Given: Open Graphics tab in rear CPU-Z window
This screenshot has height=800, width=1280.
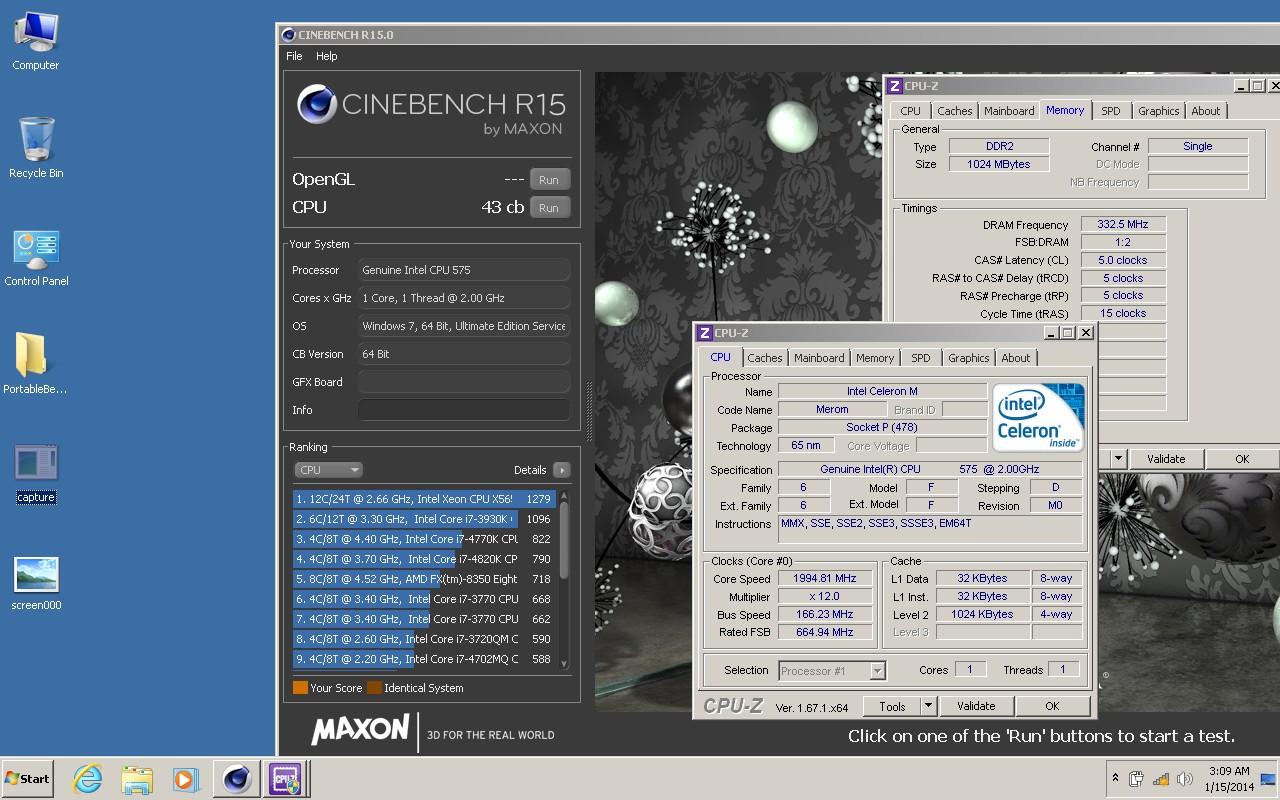Looking at the screenshot, I should (x=1159, y=111).
